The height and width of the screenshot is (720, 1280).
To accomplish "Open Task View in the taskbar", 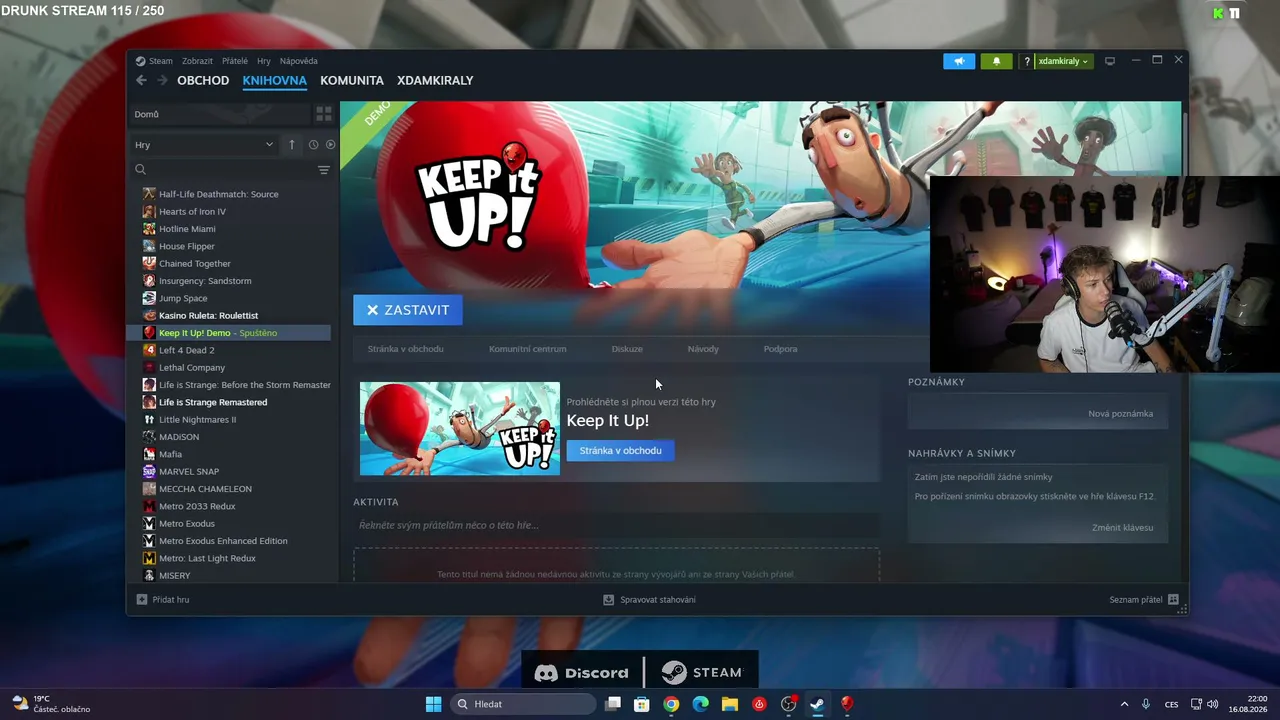I will [613, 704].
